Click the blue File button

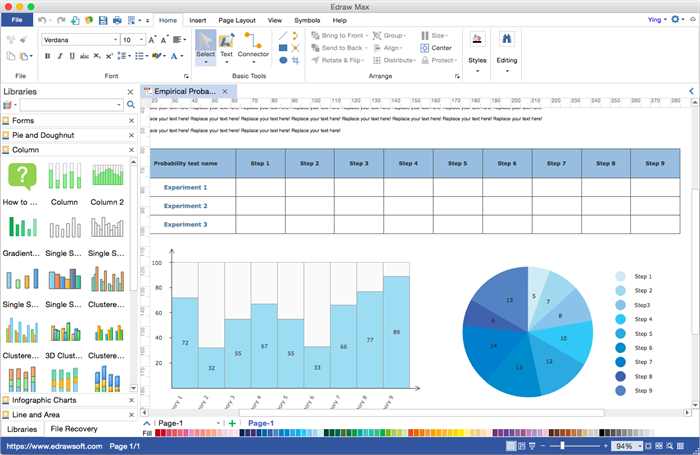pyautogui.click(x=17, y=19)
